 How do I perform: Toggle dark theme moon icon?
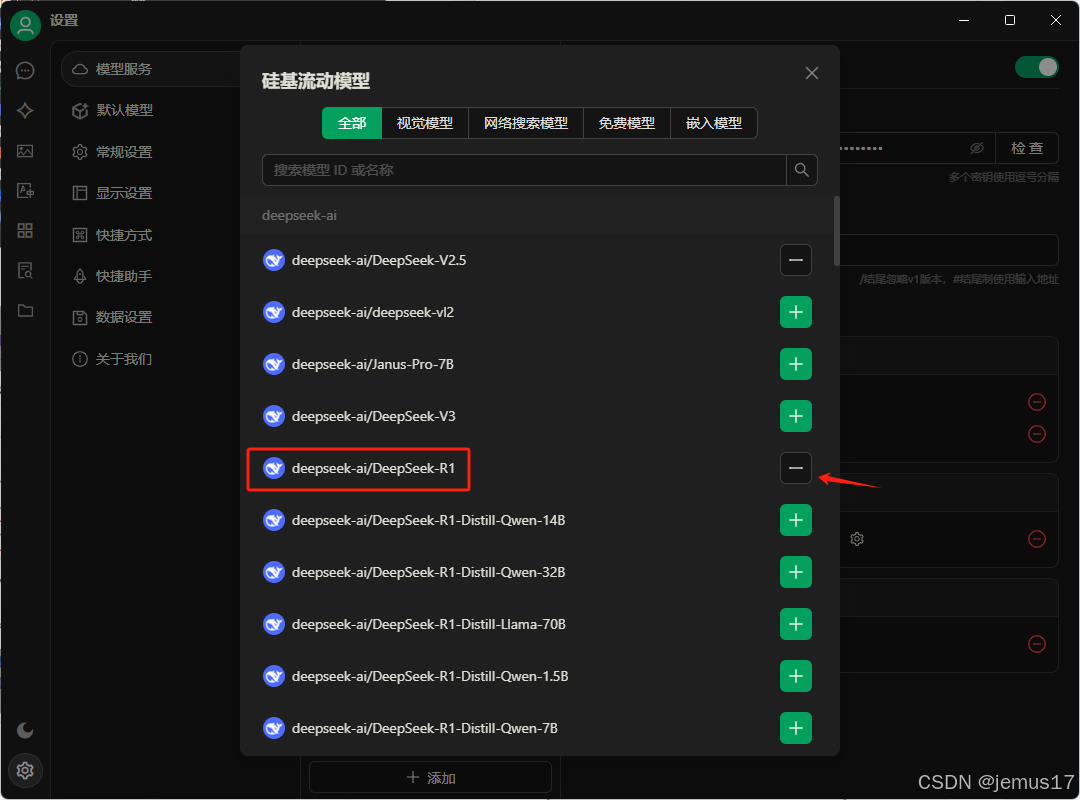point(25,730)
